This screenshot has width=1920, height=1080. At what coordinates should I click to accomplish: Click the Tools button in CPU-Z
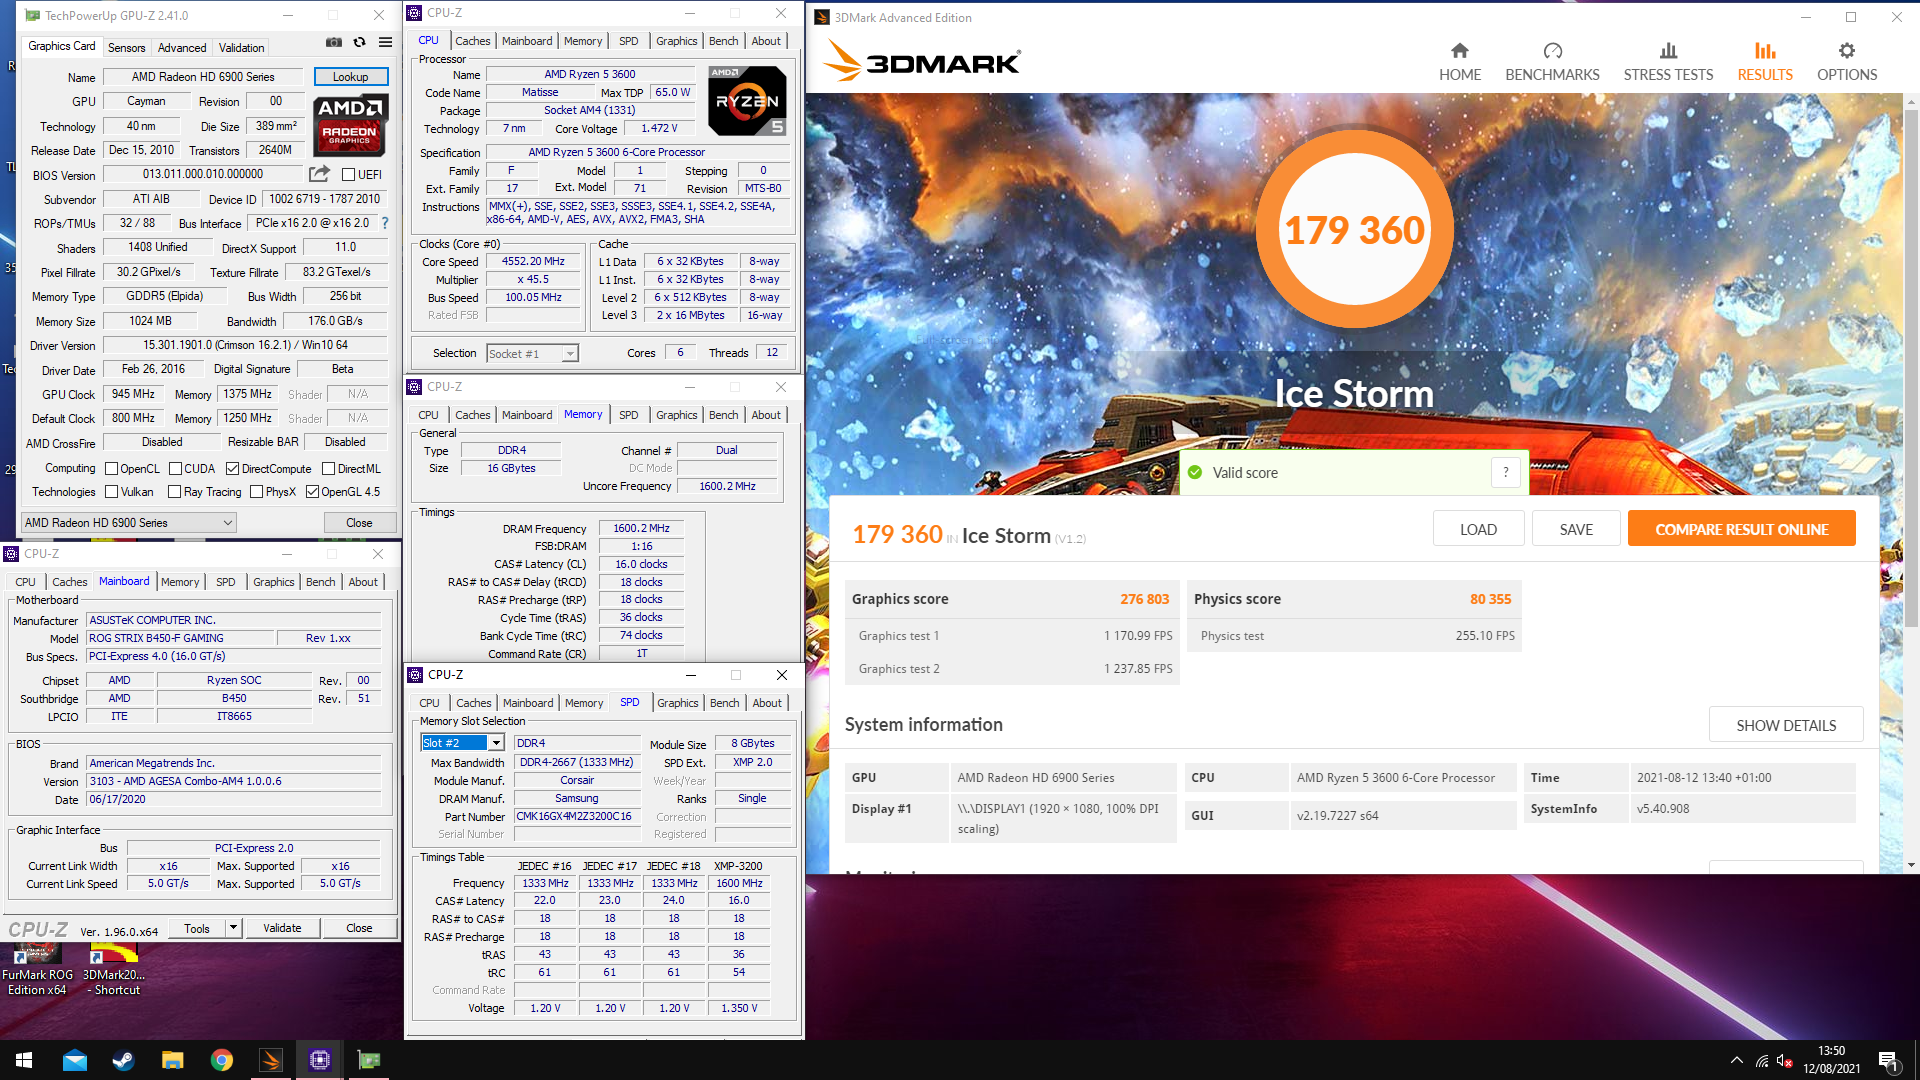[x=197, y=928]
